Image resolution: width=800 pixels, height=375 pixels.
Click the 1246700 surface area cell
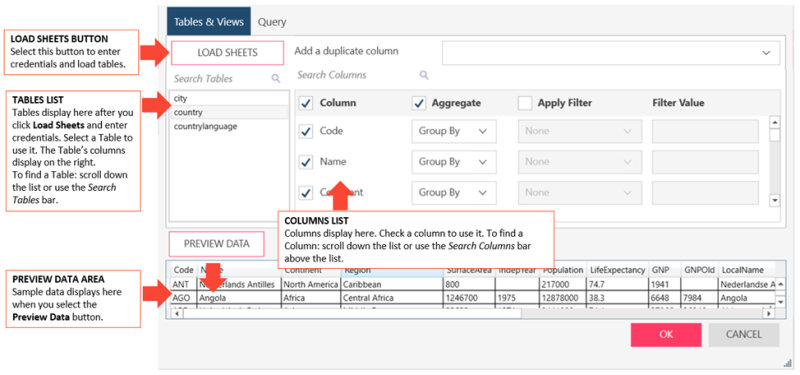(469, 297)
